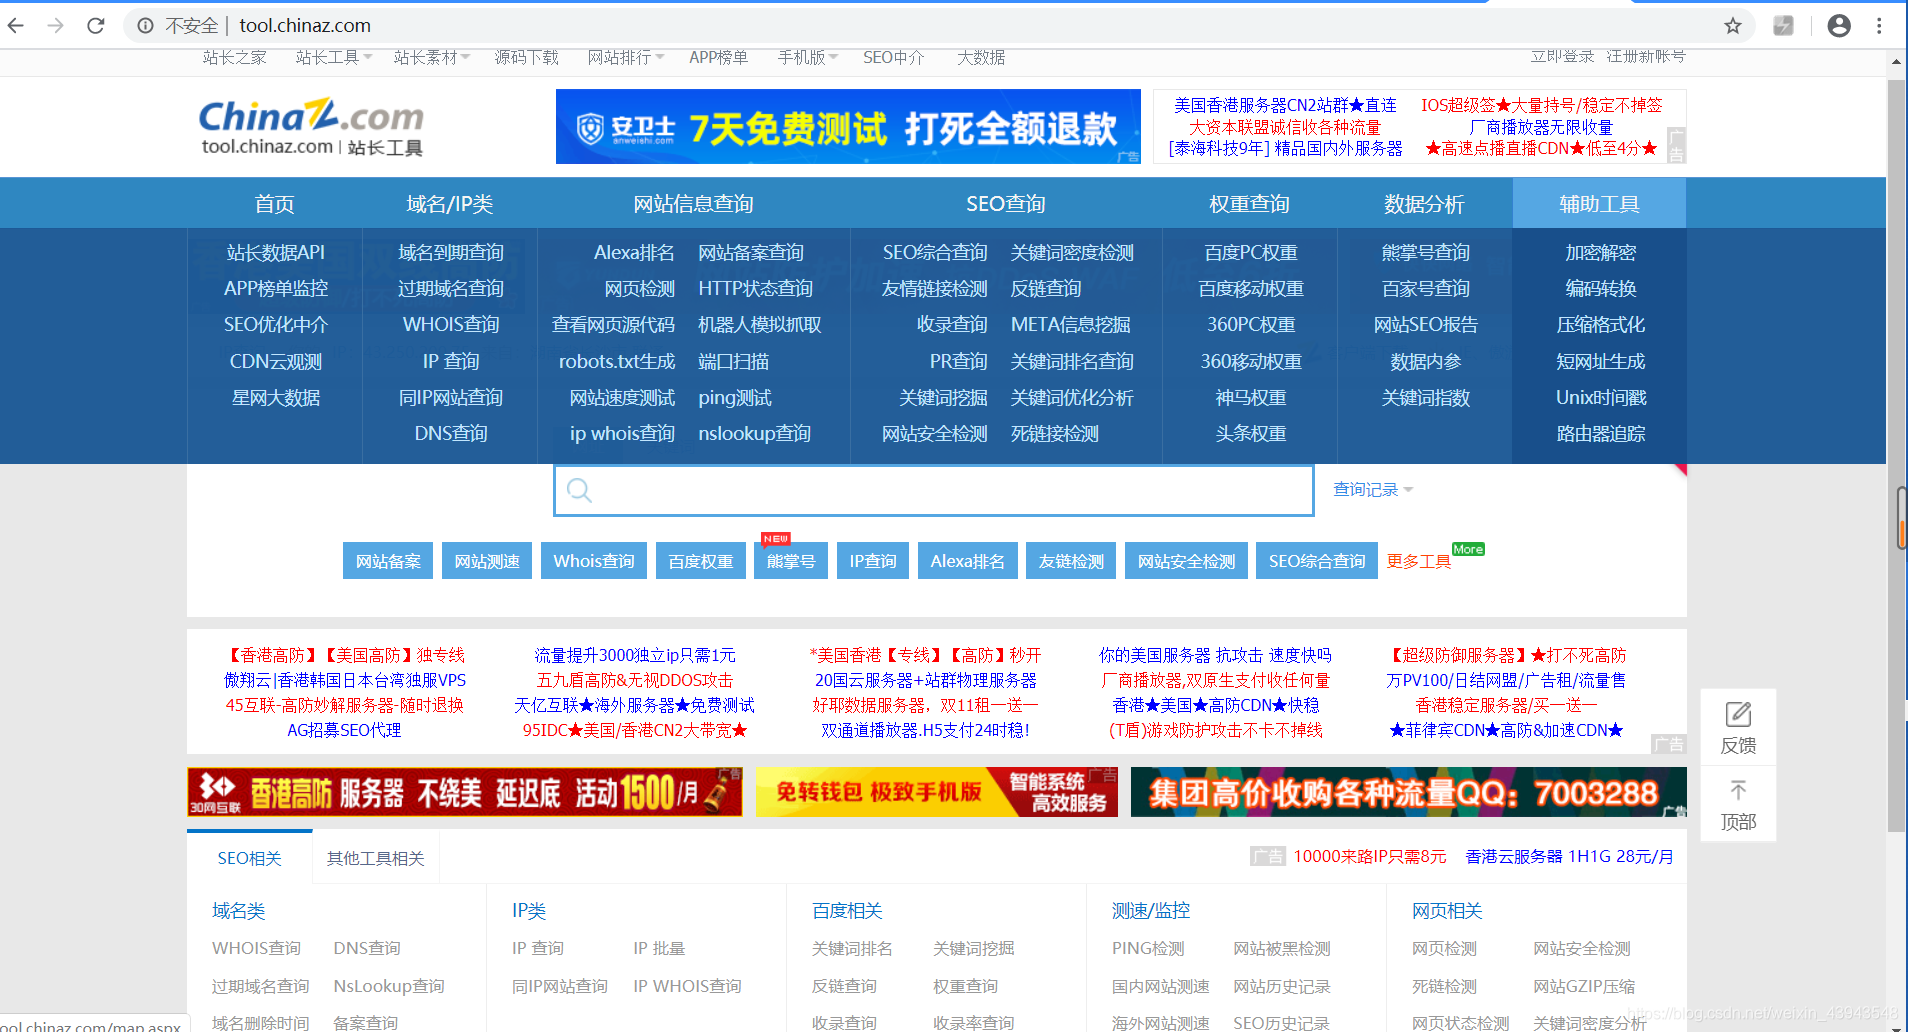Viewport: 1908px width, 1032px height.
Task: Click the Alexa排名 quick button
Action: [968, 561]
